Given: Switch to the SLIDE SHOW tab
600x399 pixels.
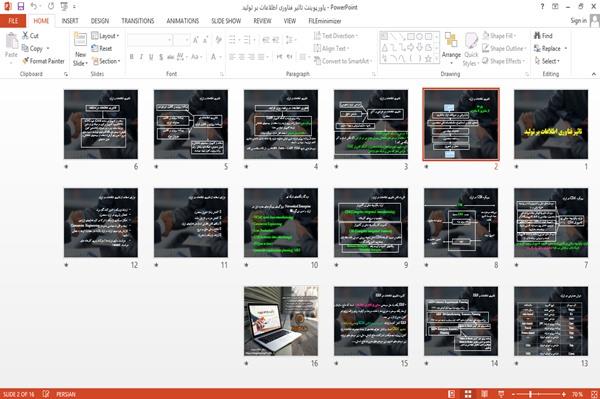Looking at the screenshot, I should tap(226, 21).
